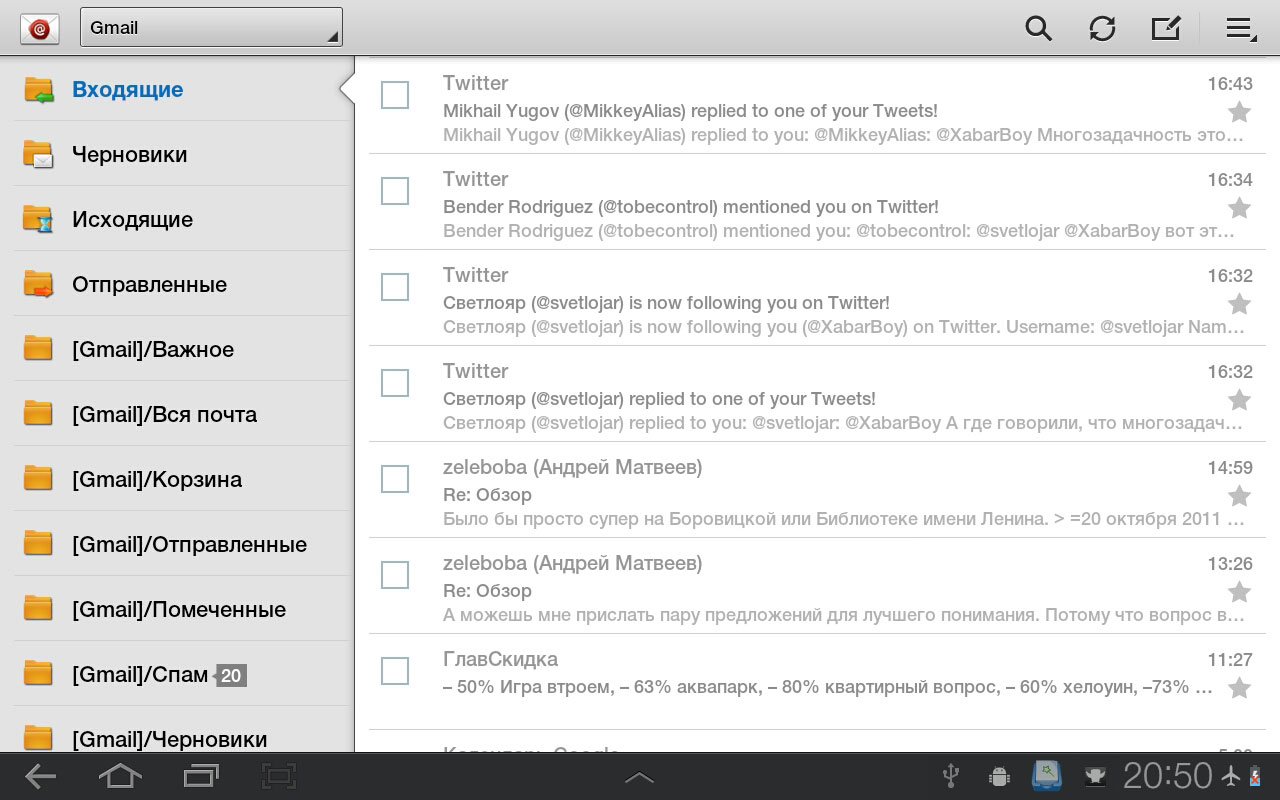
Task: Check the 14:59 zeleboba email
Action: 395,479
